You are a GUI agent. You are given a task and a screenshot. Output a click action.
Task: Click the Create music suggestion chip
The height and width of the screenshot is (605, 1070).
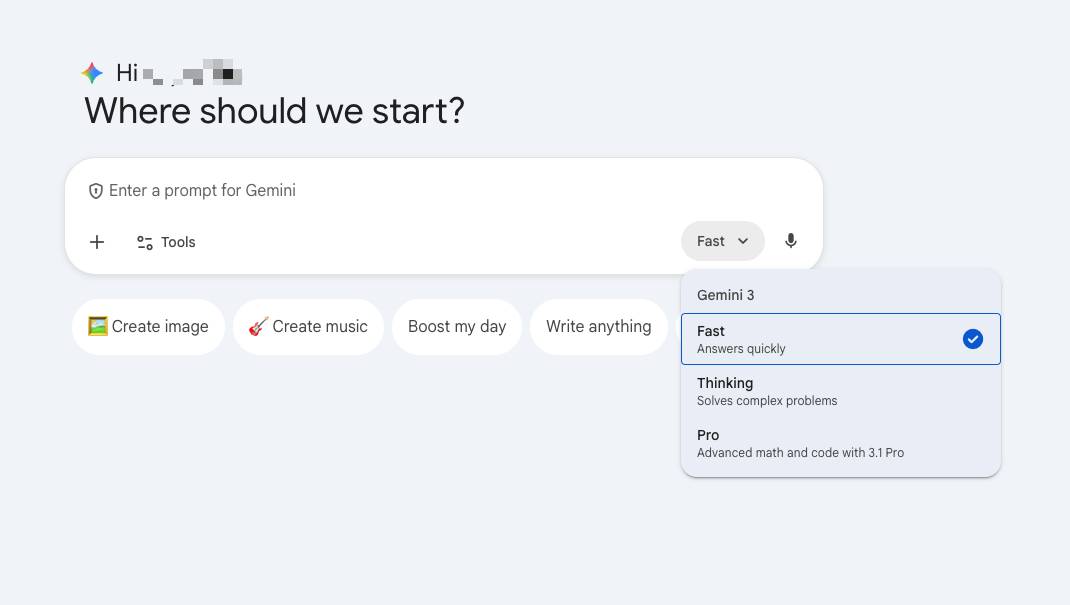pos(308,326)
